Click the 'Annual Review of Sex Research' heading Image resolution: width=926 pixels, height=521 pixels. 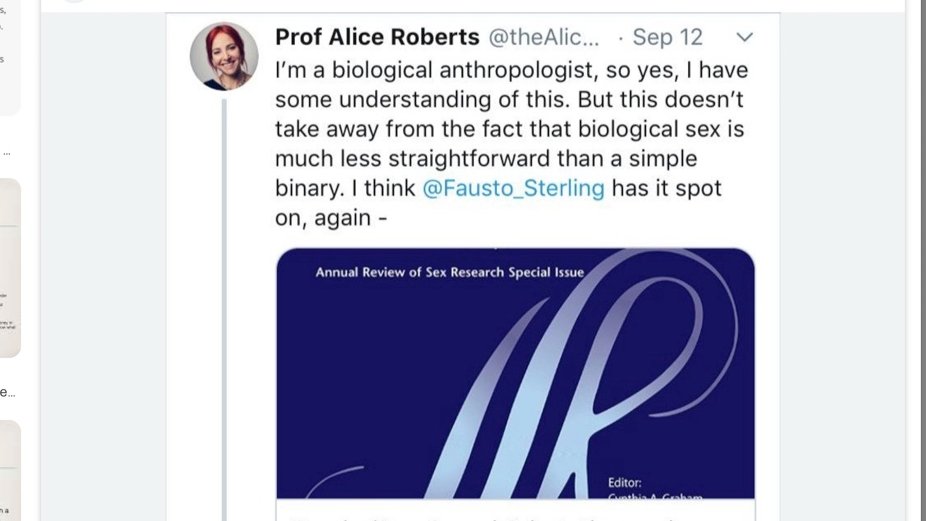pyautogui.click(x=450, y=271)
